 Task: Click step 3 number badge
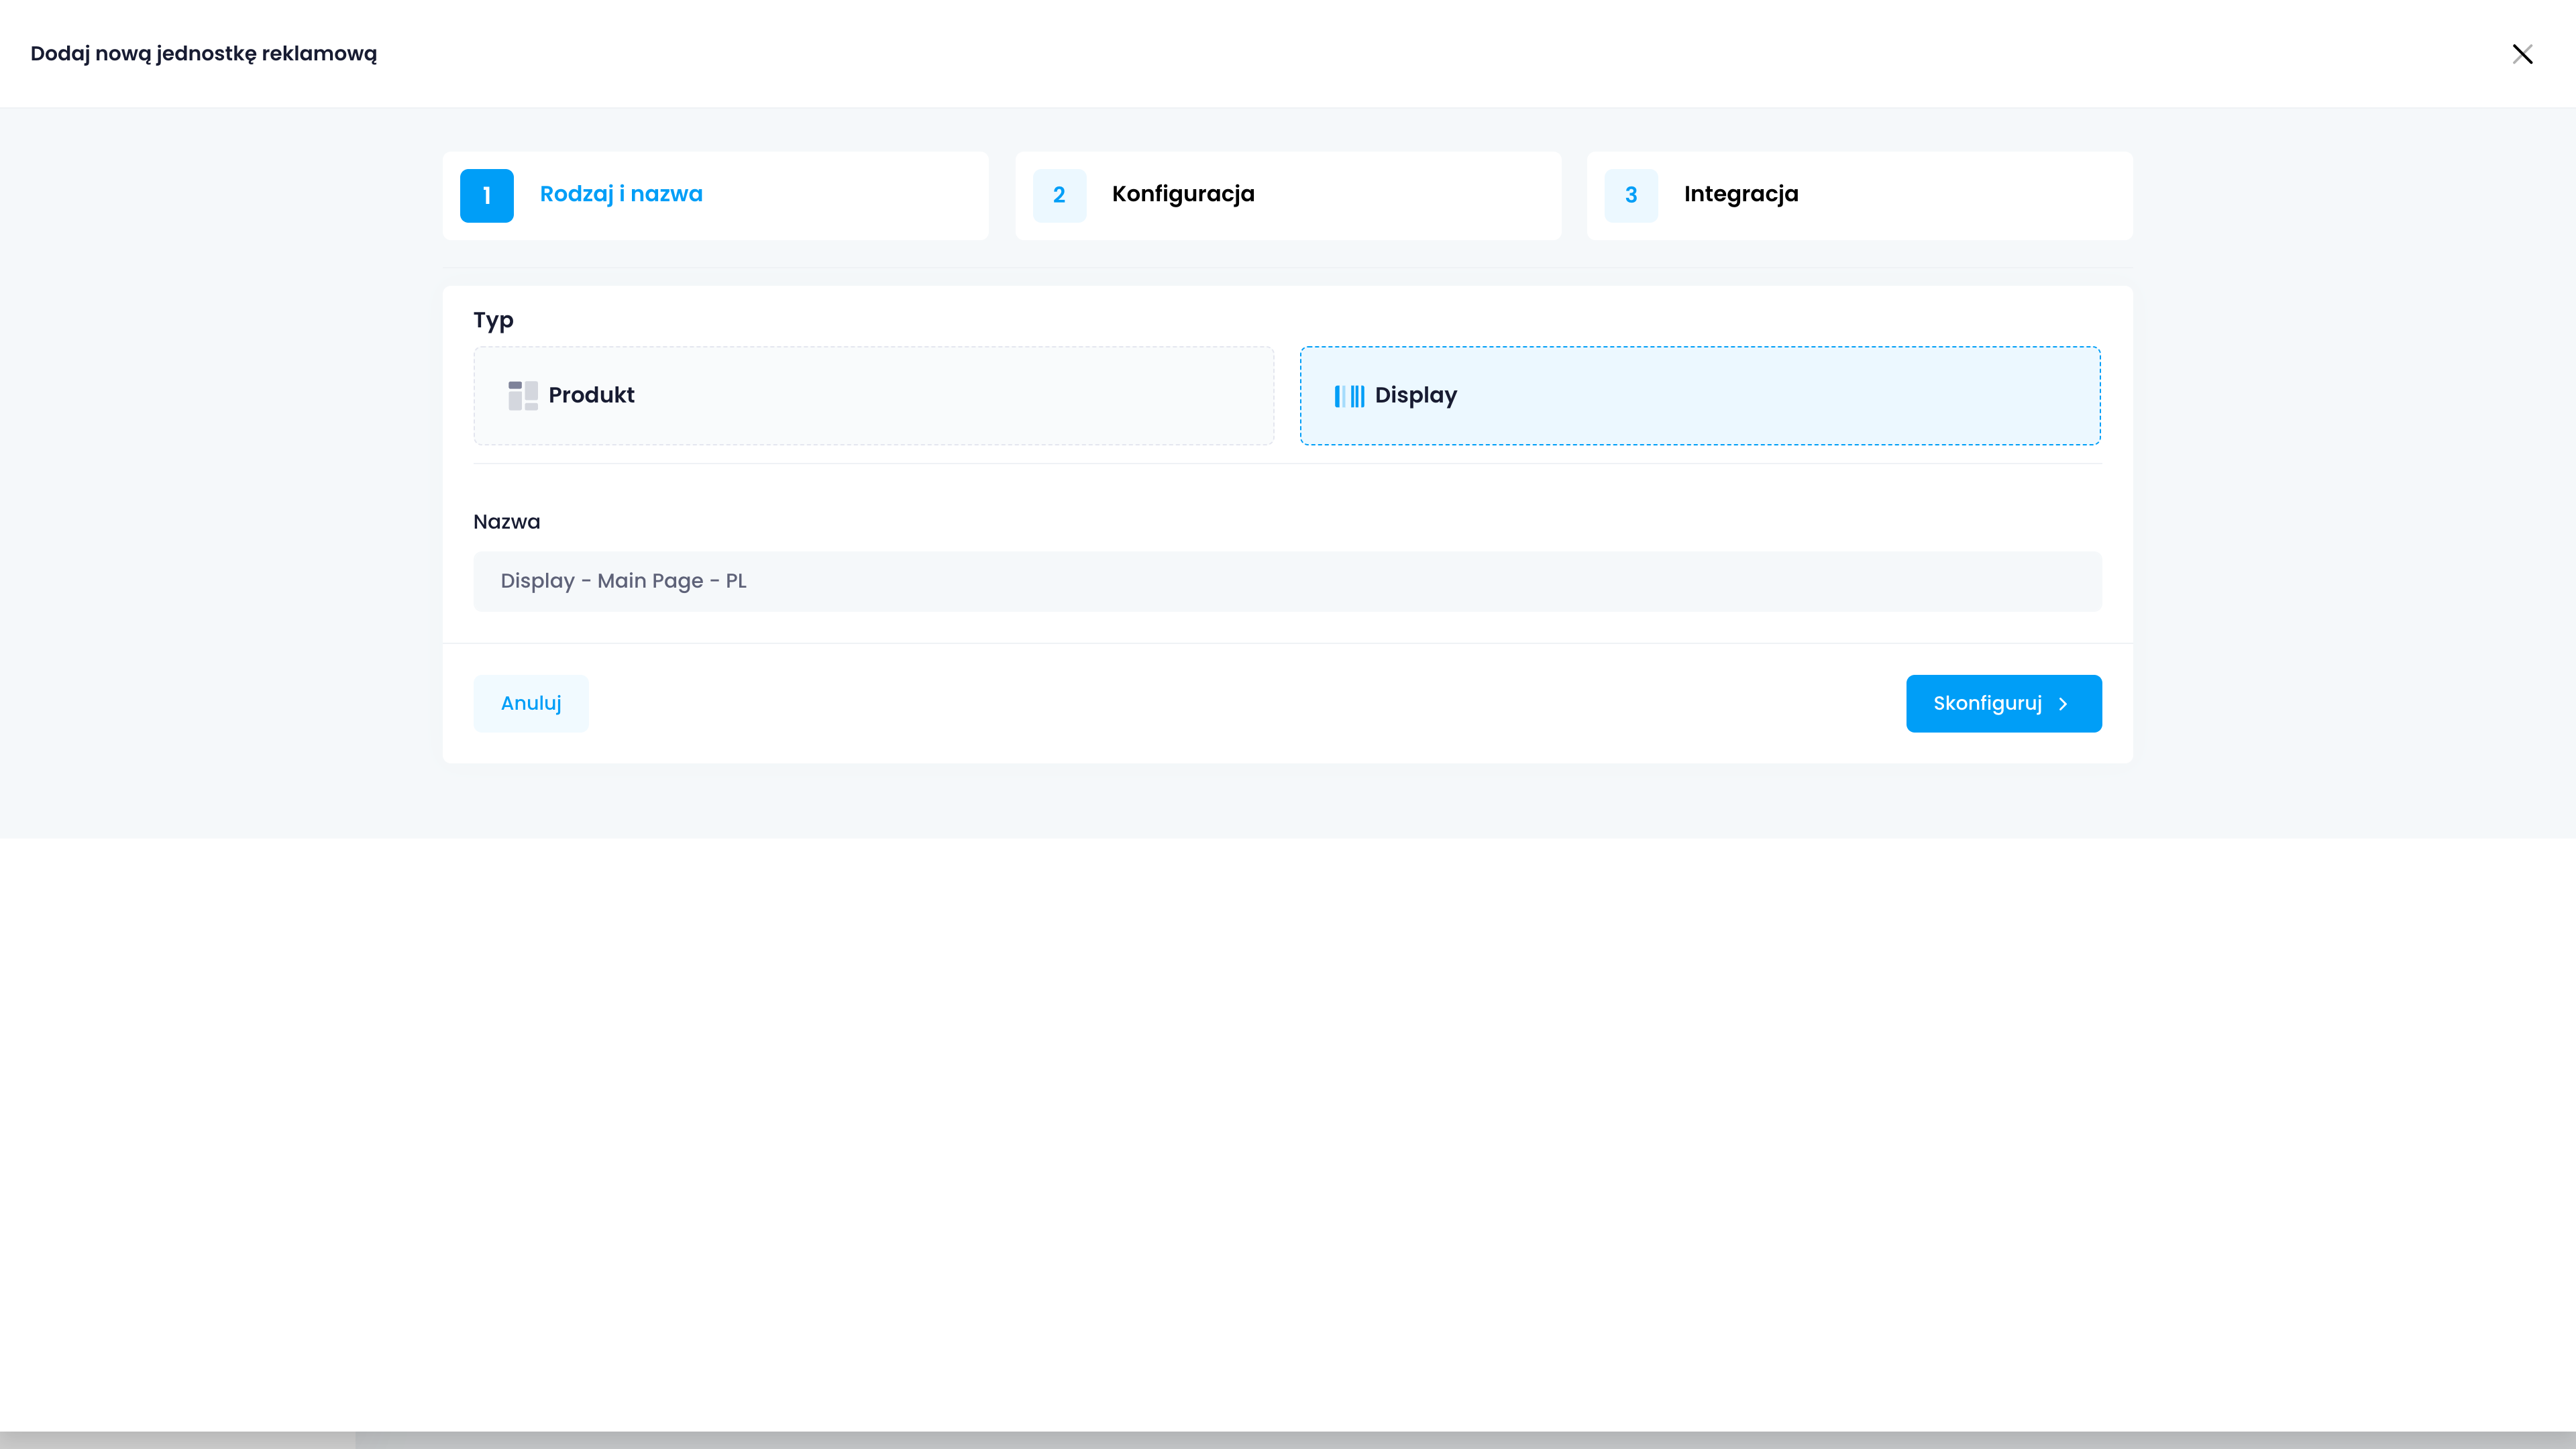(1630, 195)
